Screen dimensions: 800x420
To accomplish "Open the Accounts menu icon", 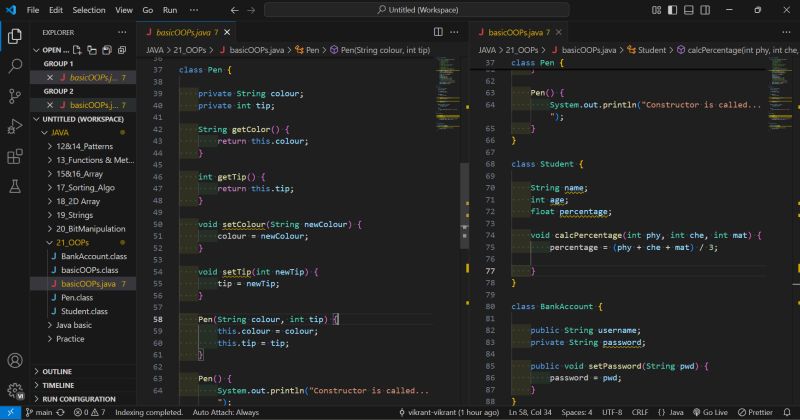I will tap(15, 360).
